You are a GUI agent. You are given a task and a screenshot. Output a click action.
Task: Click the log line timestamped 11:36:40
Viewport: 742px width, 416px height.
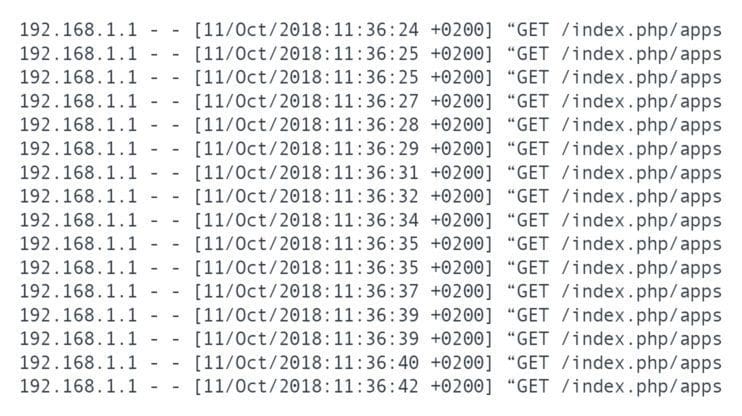pyautogui.click(x=371, y=363)
